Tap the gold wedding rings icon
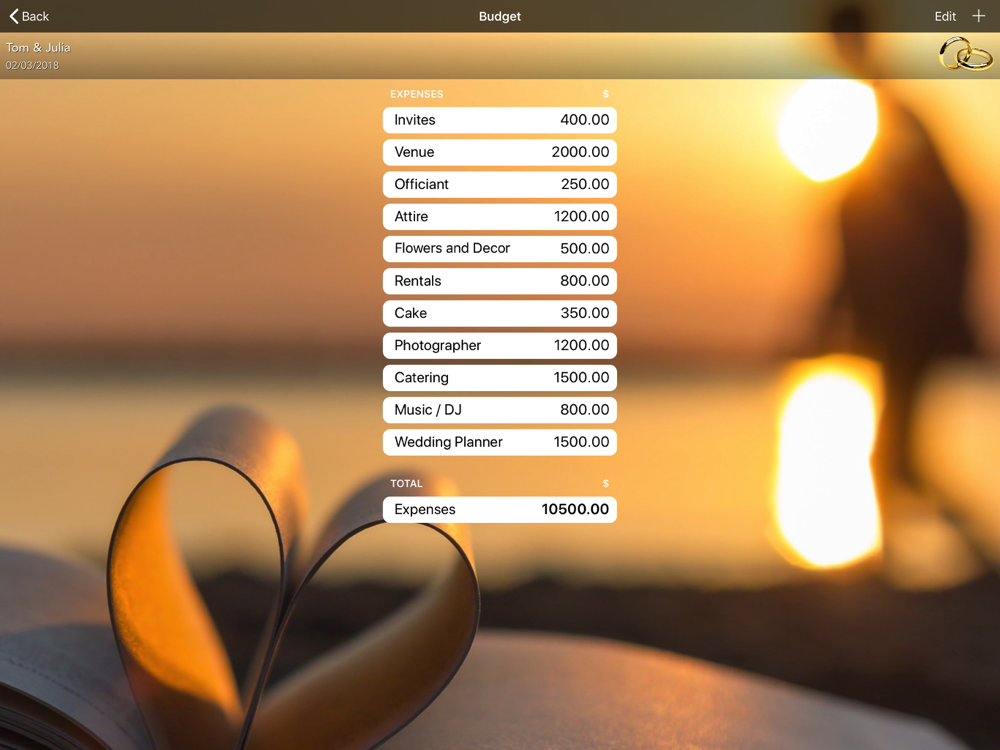Image resolution: width=1000 pixels, height=750 pixels. (x=965, y=54)
